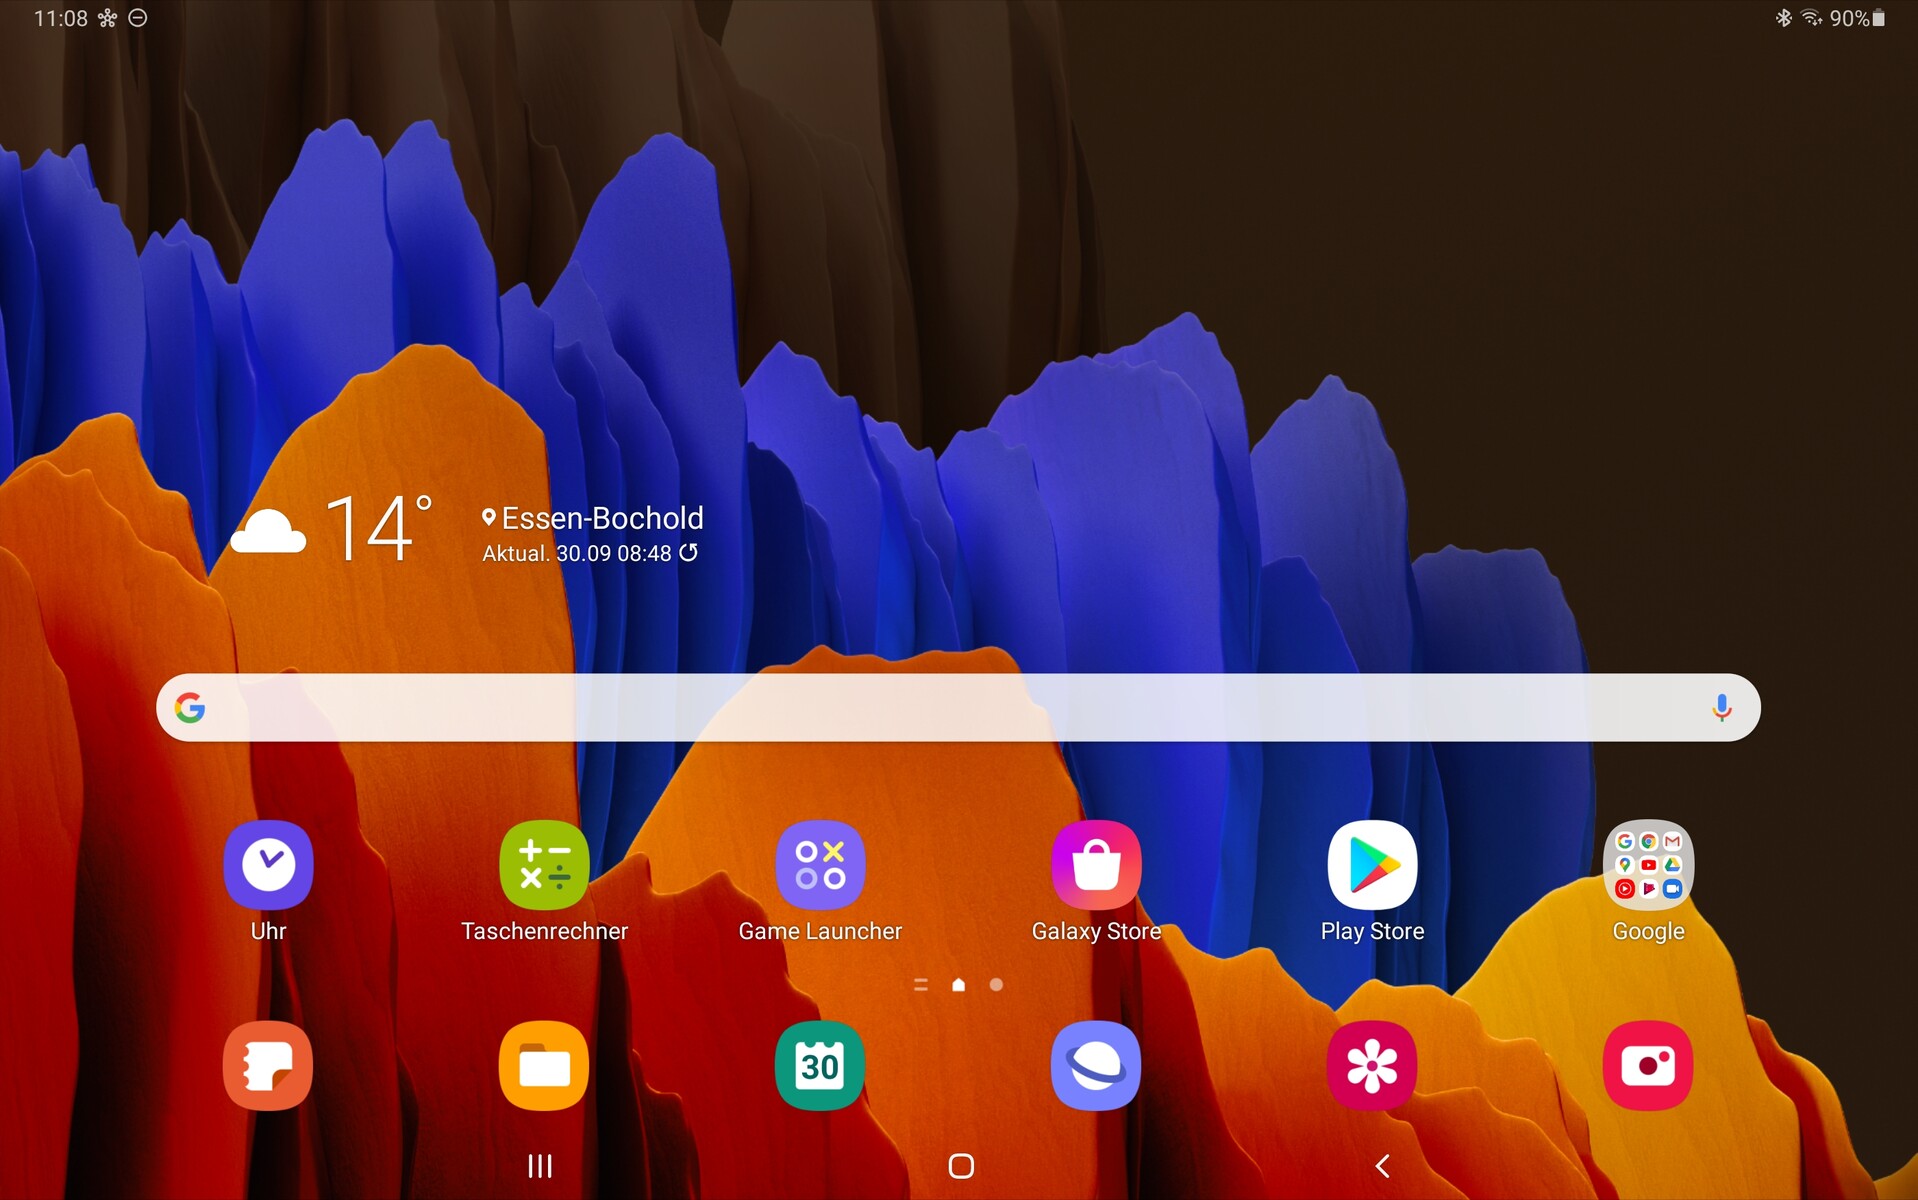This screenshot has height=1200, width=1918.
Task: Tap the Bluetooth status bar icon
Action: (x=1783, y=18)
